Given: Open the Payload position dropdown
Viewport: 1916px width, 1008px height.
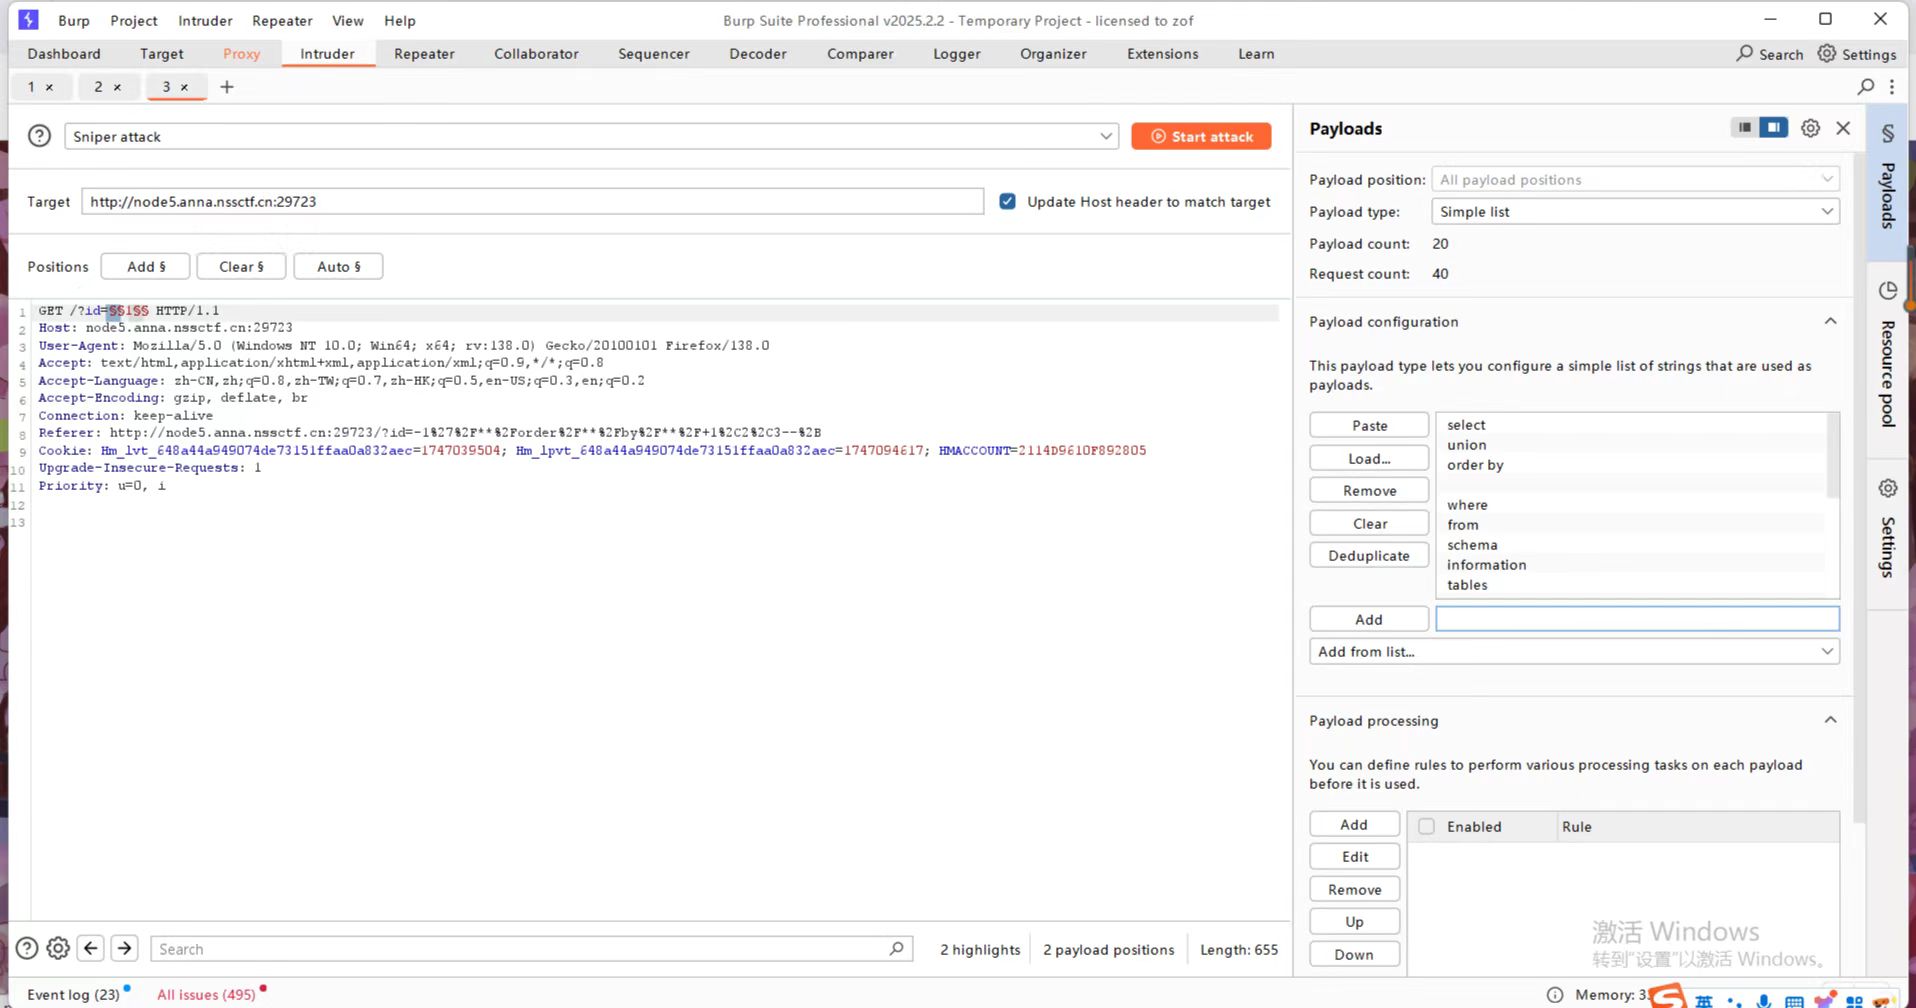Looking at the screenshot, I should [1635, 179].
